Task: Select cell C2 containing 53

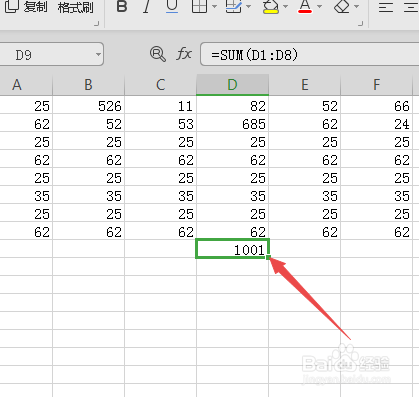Action: coord(160,123)
